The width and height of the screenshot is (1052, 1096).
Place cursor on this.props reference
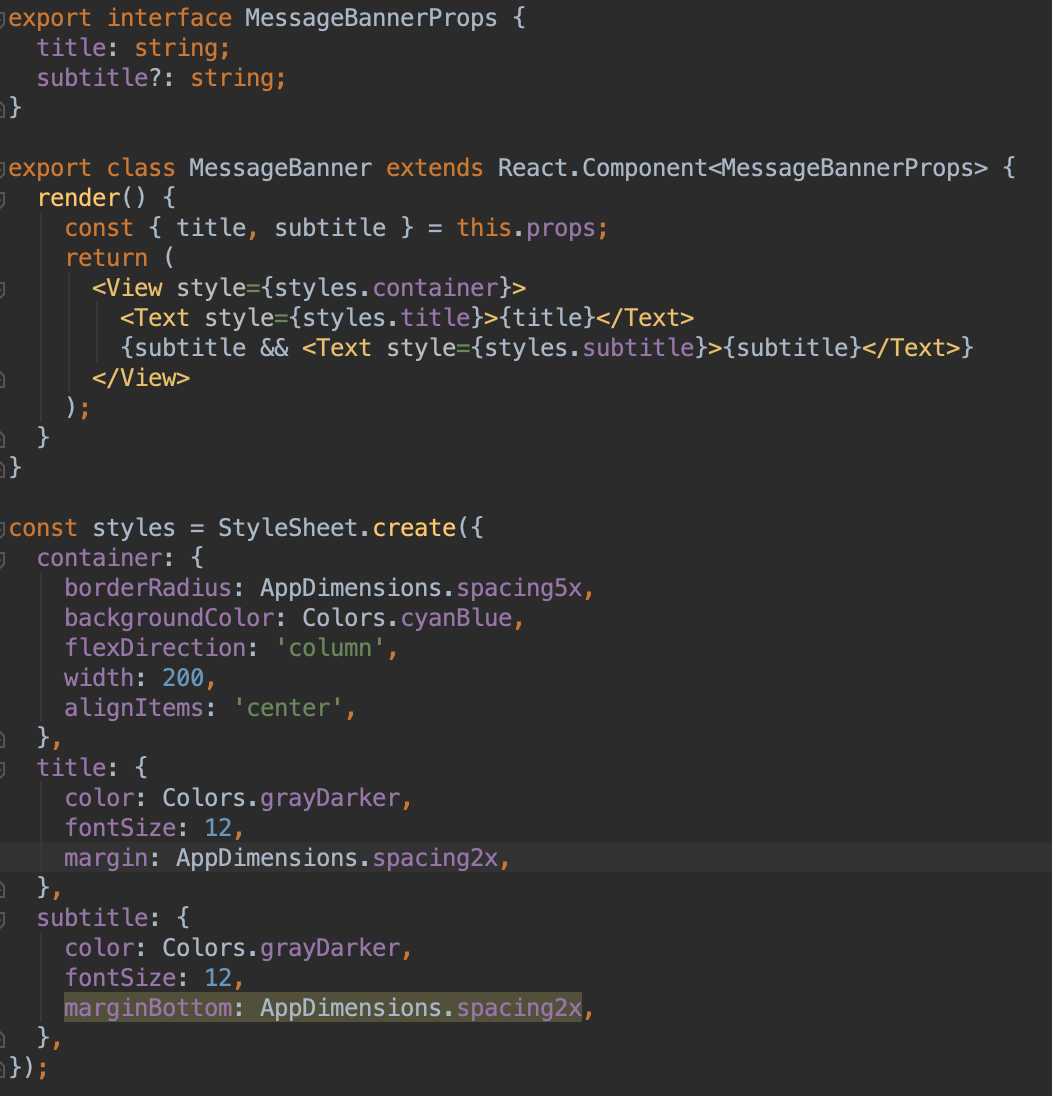(528, 227)
